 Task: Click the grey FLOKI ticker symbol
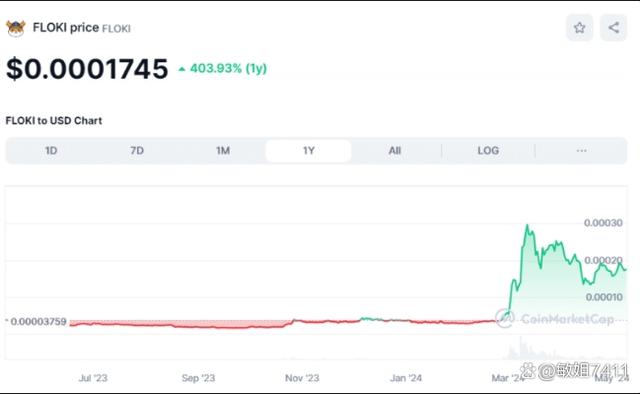tap(116, 29)
